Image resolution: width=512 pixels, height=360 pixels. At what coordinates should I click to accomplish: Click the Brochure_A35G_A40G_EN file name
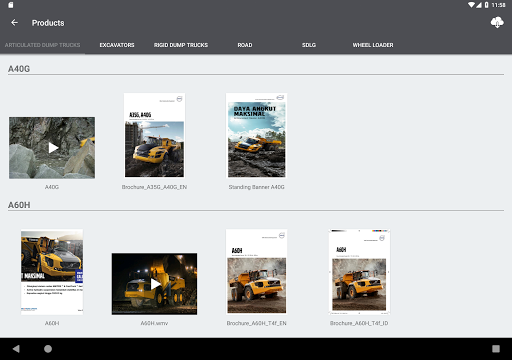click(x=154, y=187)
